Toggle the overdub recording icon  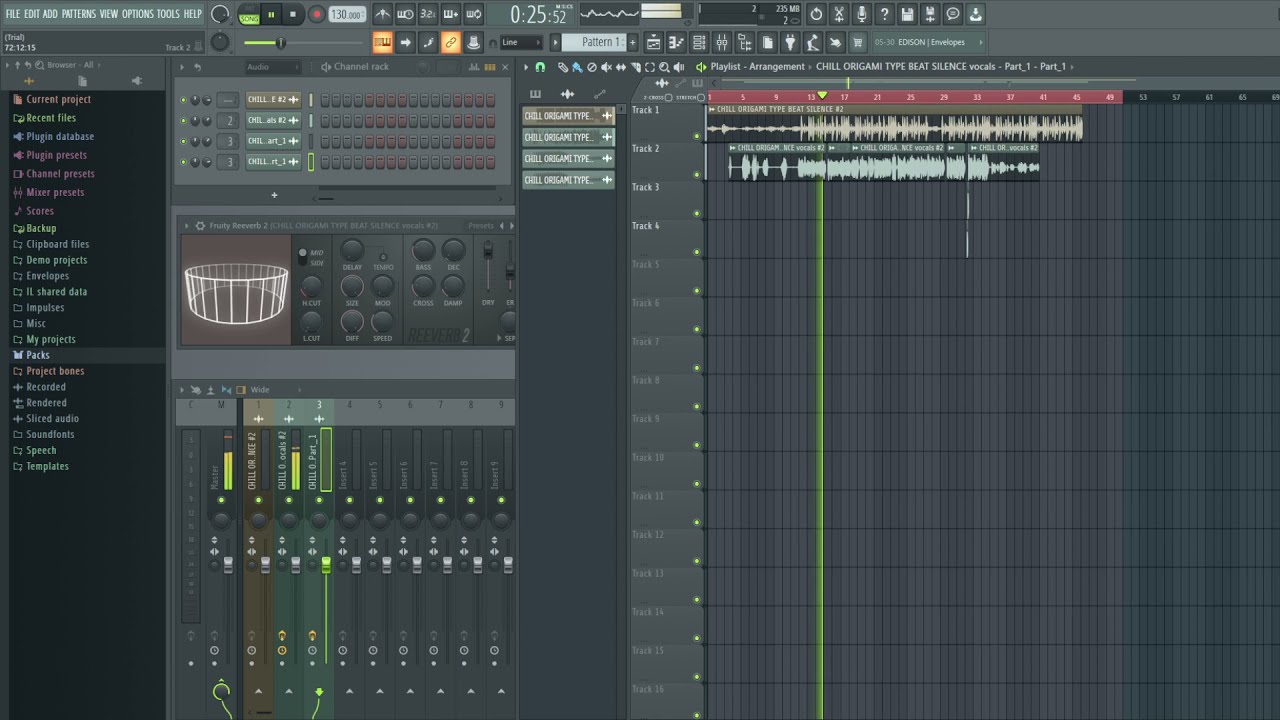pos(451,14)
